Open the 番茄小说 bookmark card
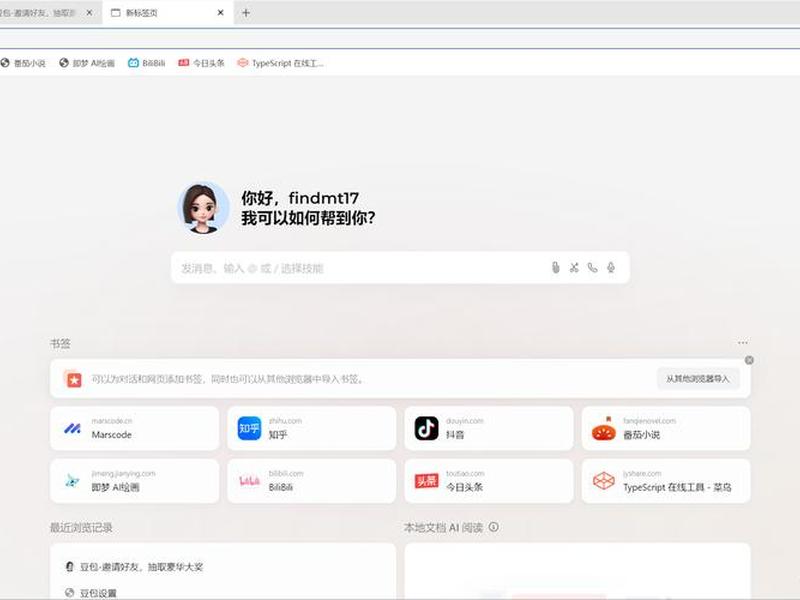This screenshot has width=800, height=600. 666,428
